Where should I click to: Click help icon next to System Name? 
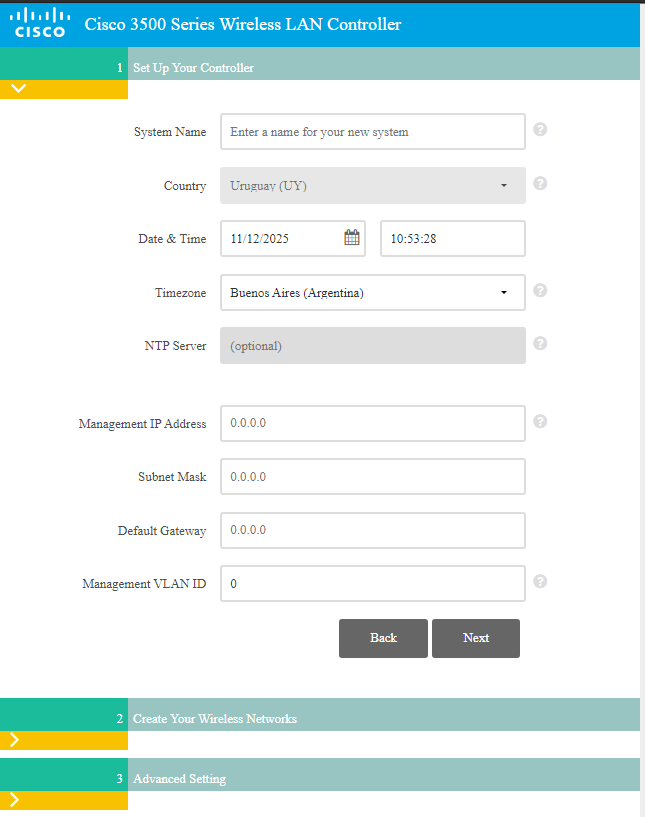(x=540, y=130)
